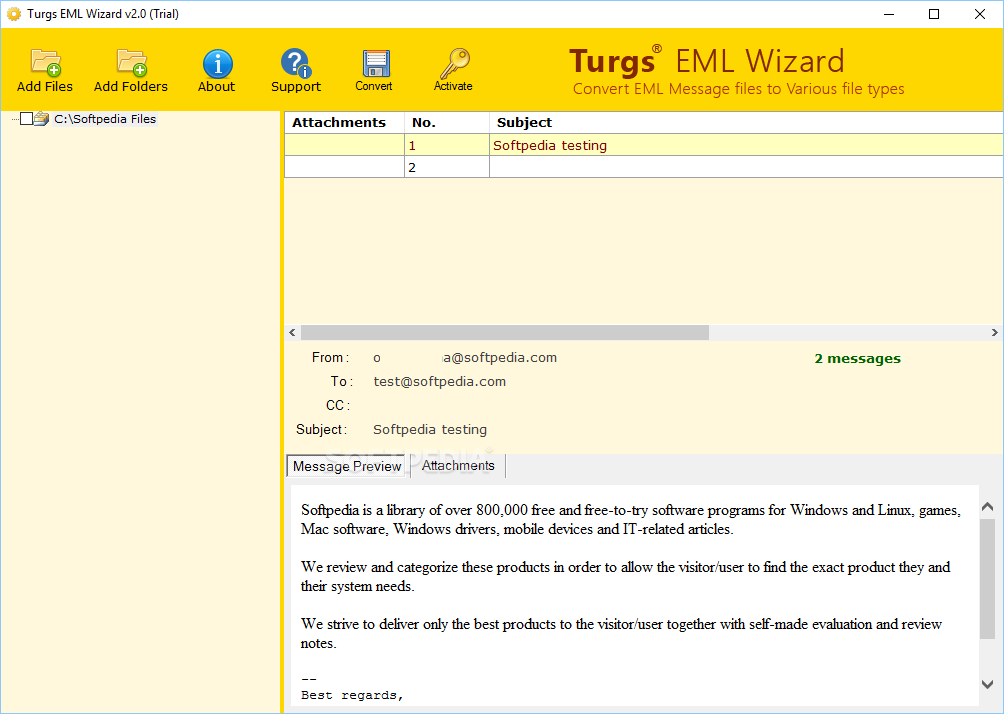This screenshot has width=1004, height=714.
Task: Click the preview pane scroll down arrow
Action: tap(987, 684)
